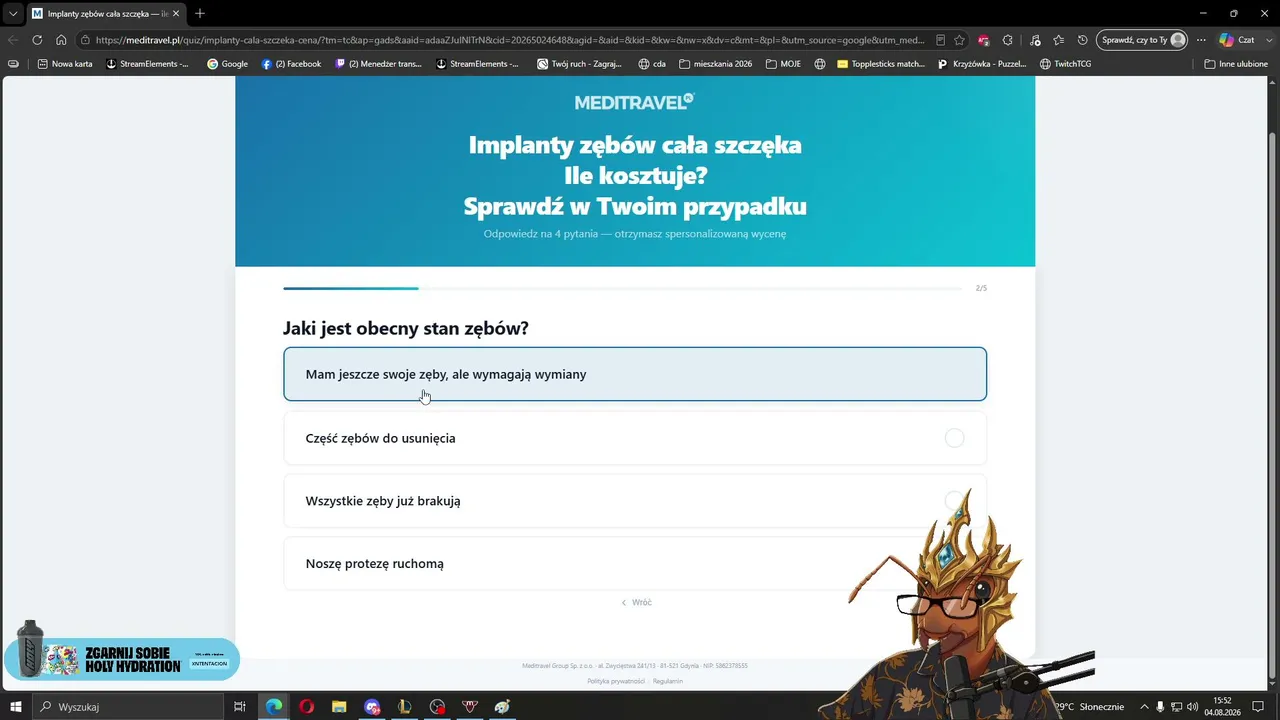Image resolution: width=1280 pixels, height=720 pixels.
Task: Click the taskbar search box Wyszukaj
Action: click(x=128, y=707)
